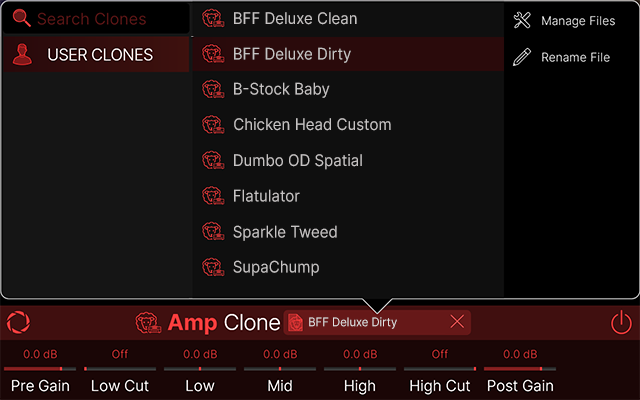Click the refresh cycle icon at bottom left
Image resolution: width=640 pixels, height=400 pixels.
[18, 322]
